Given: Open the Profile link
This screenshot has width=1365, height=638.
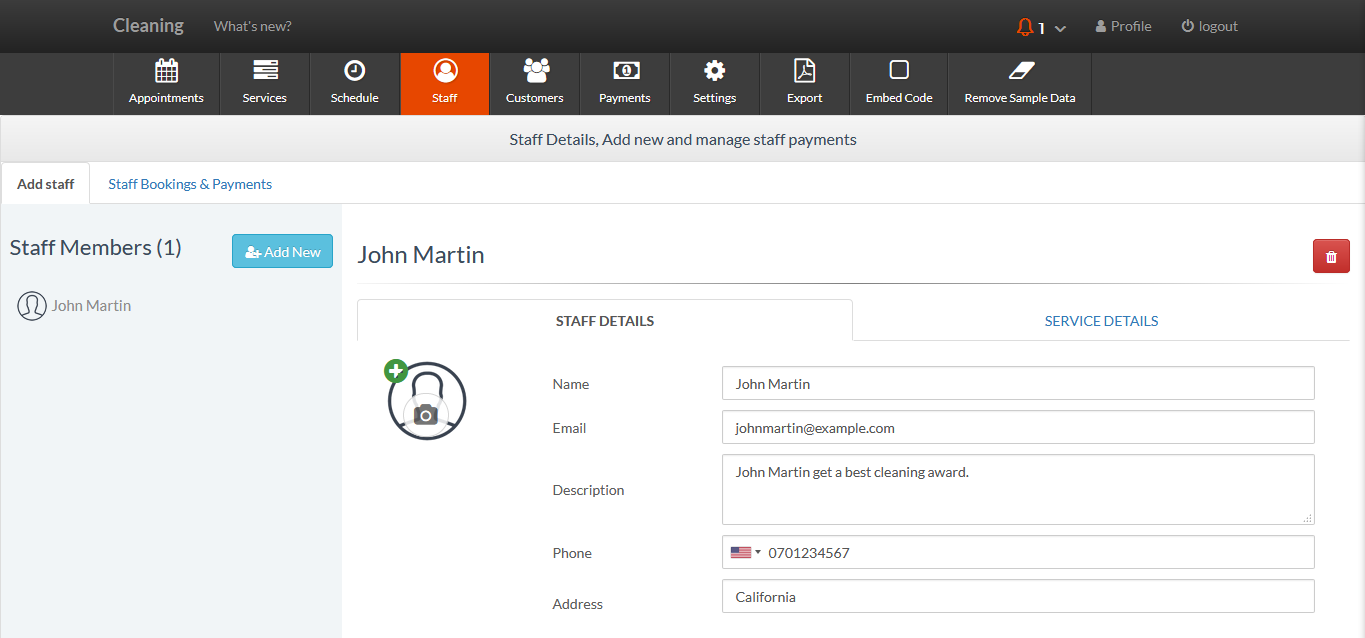Looking at the screenshot, I should [x=1123, y=26].
